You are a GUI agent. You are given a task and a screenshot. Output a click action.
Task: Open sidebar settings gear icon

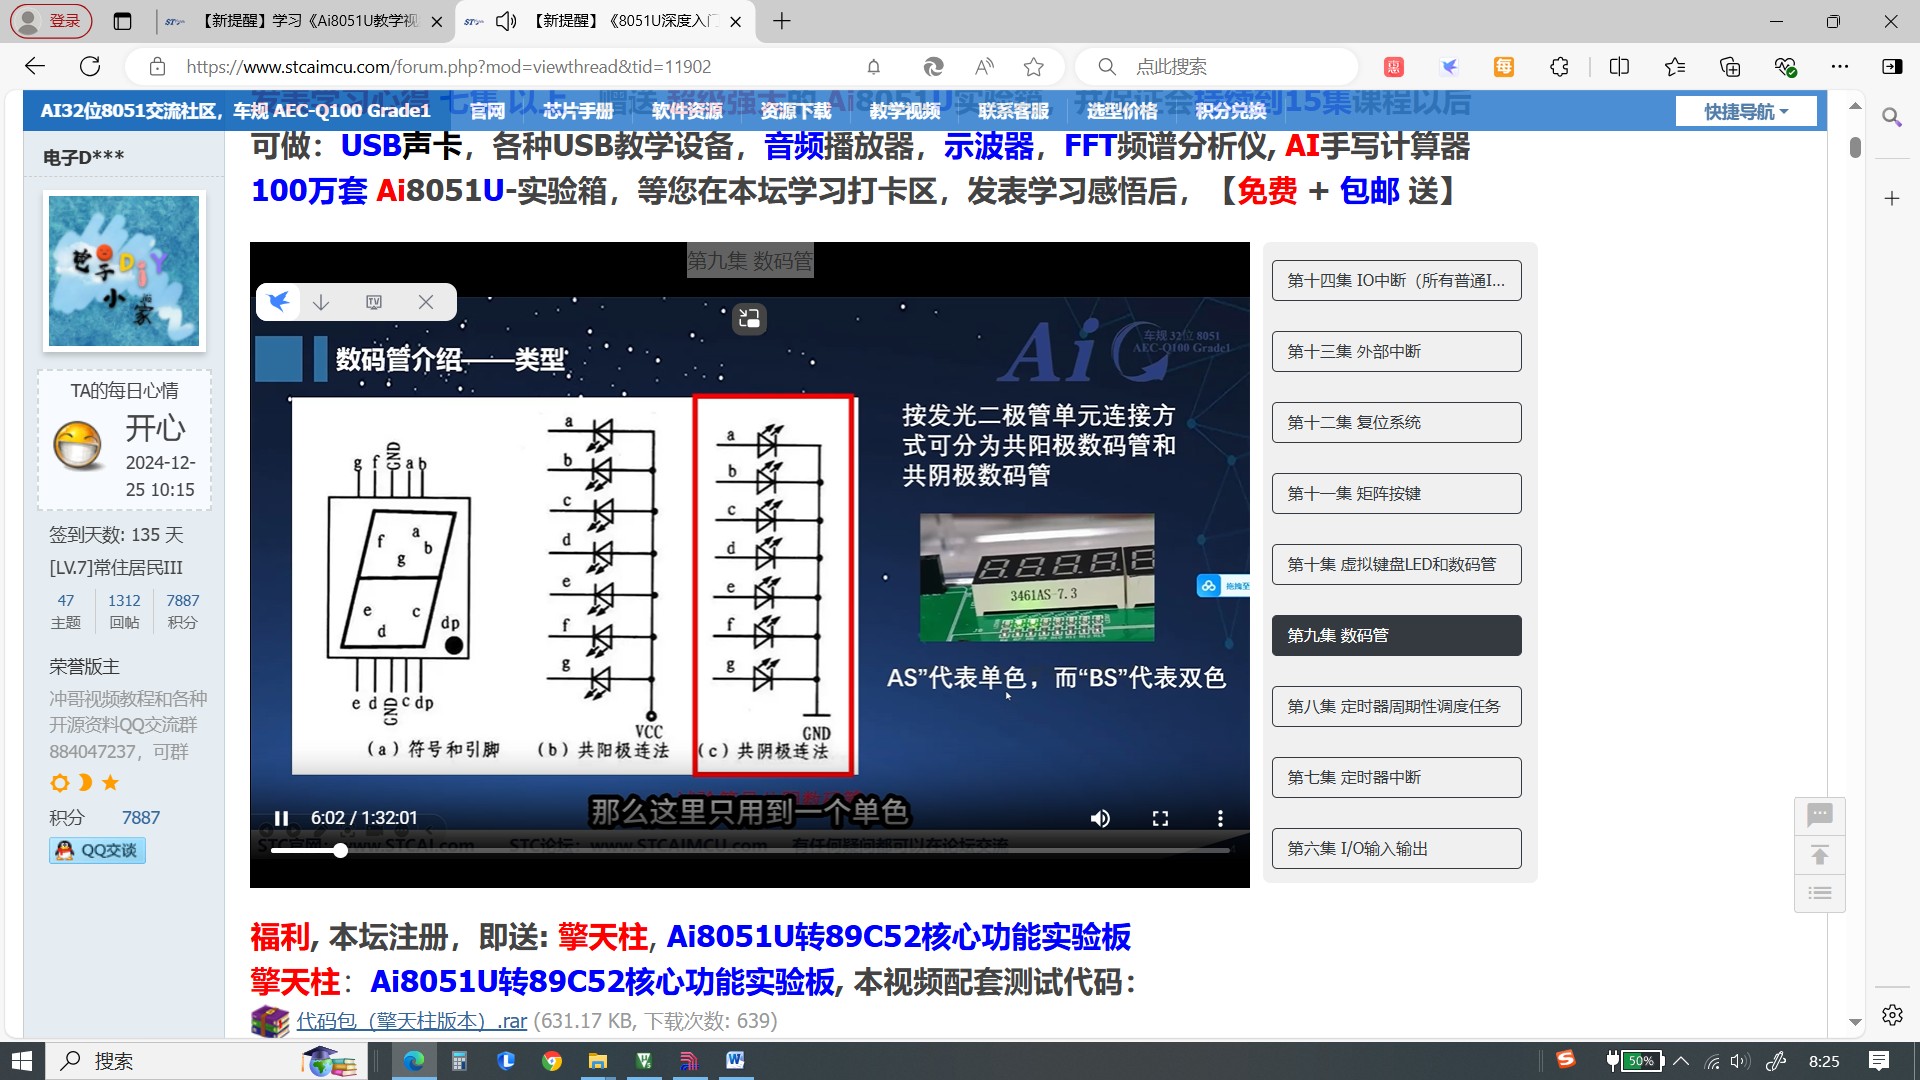pos(1892,1015)
